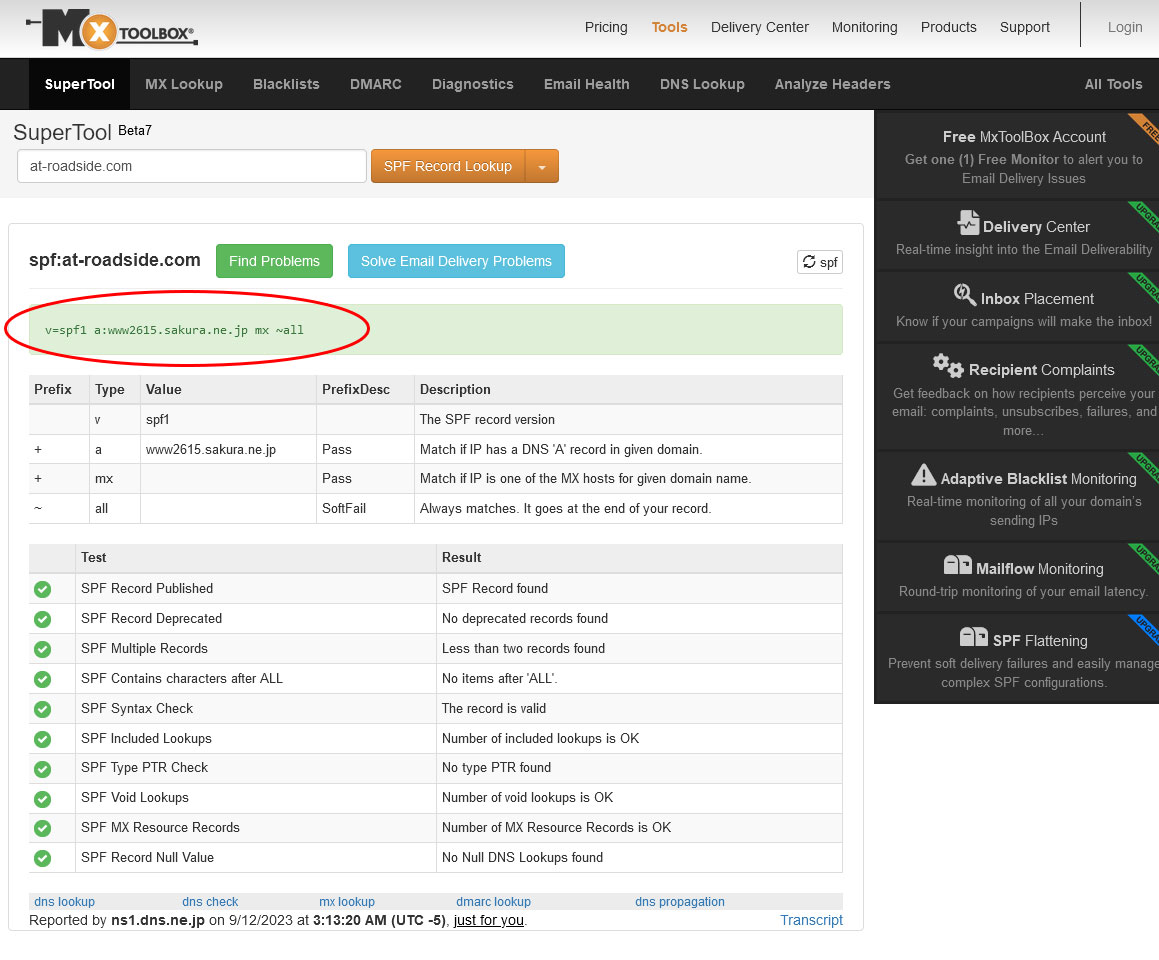This screenshot has width=1159, height=960.
Task: Click the Inbox Placement magnifier icon
Action: coord(964,295)
